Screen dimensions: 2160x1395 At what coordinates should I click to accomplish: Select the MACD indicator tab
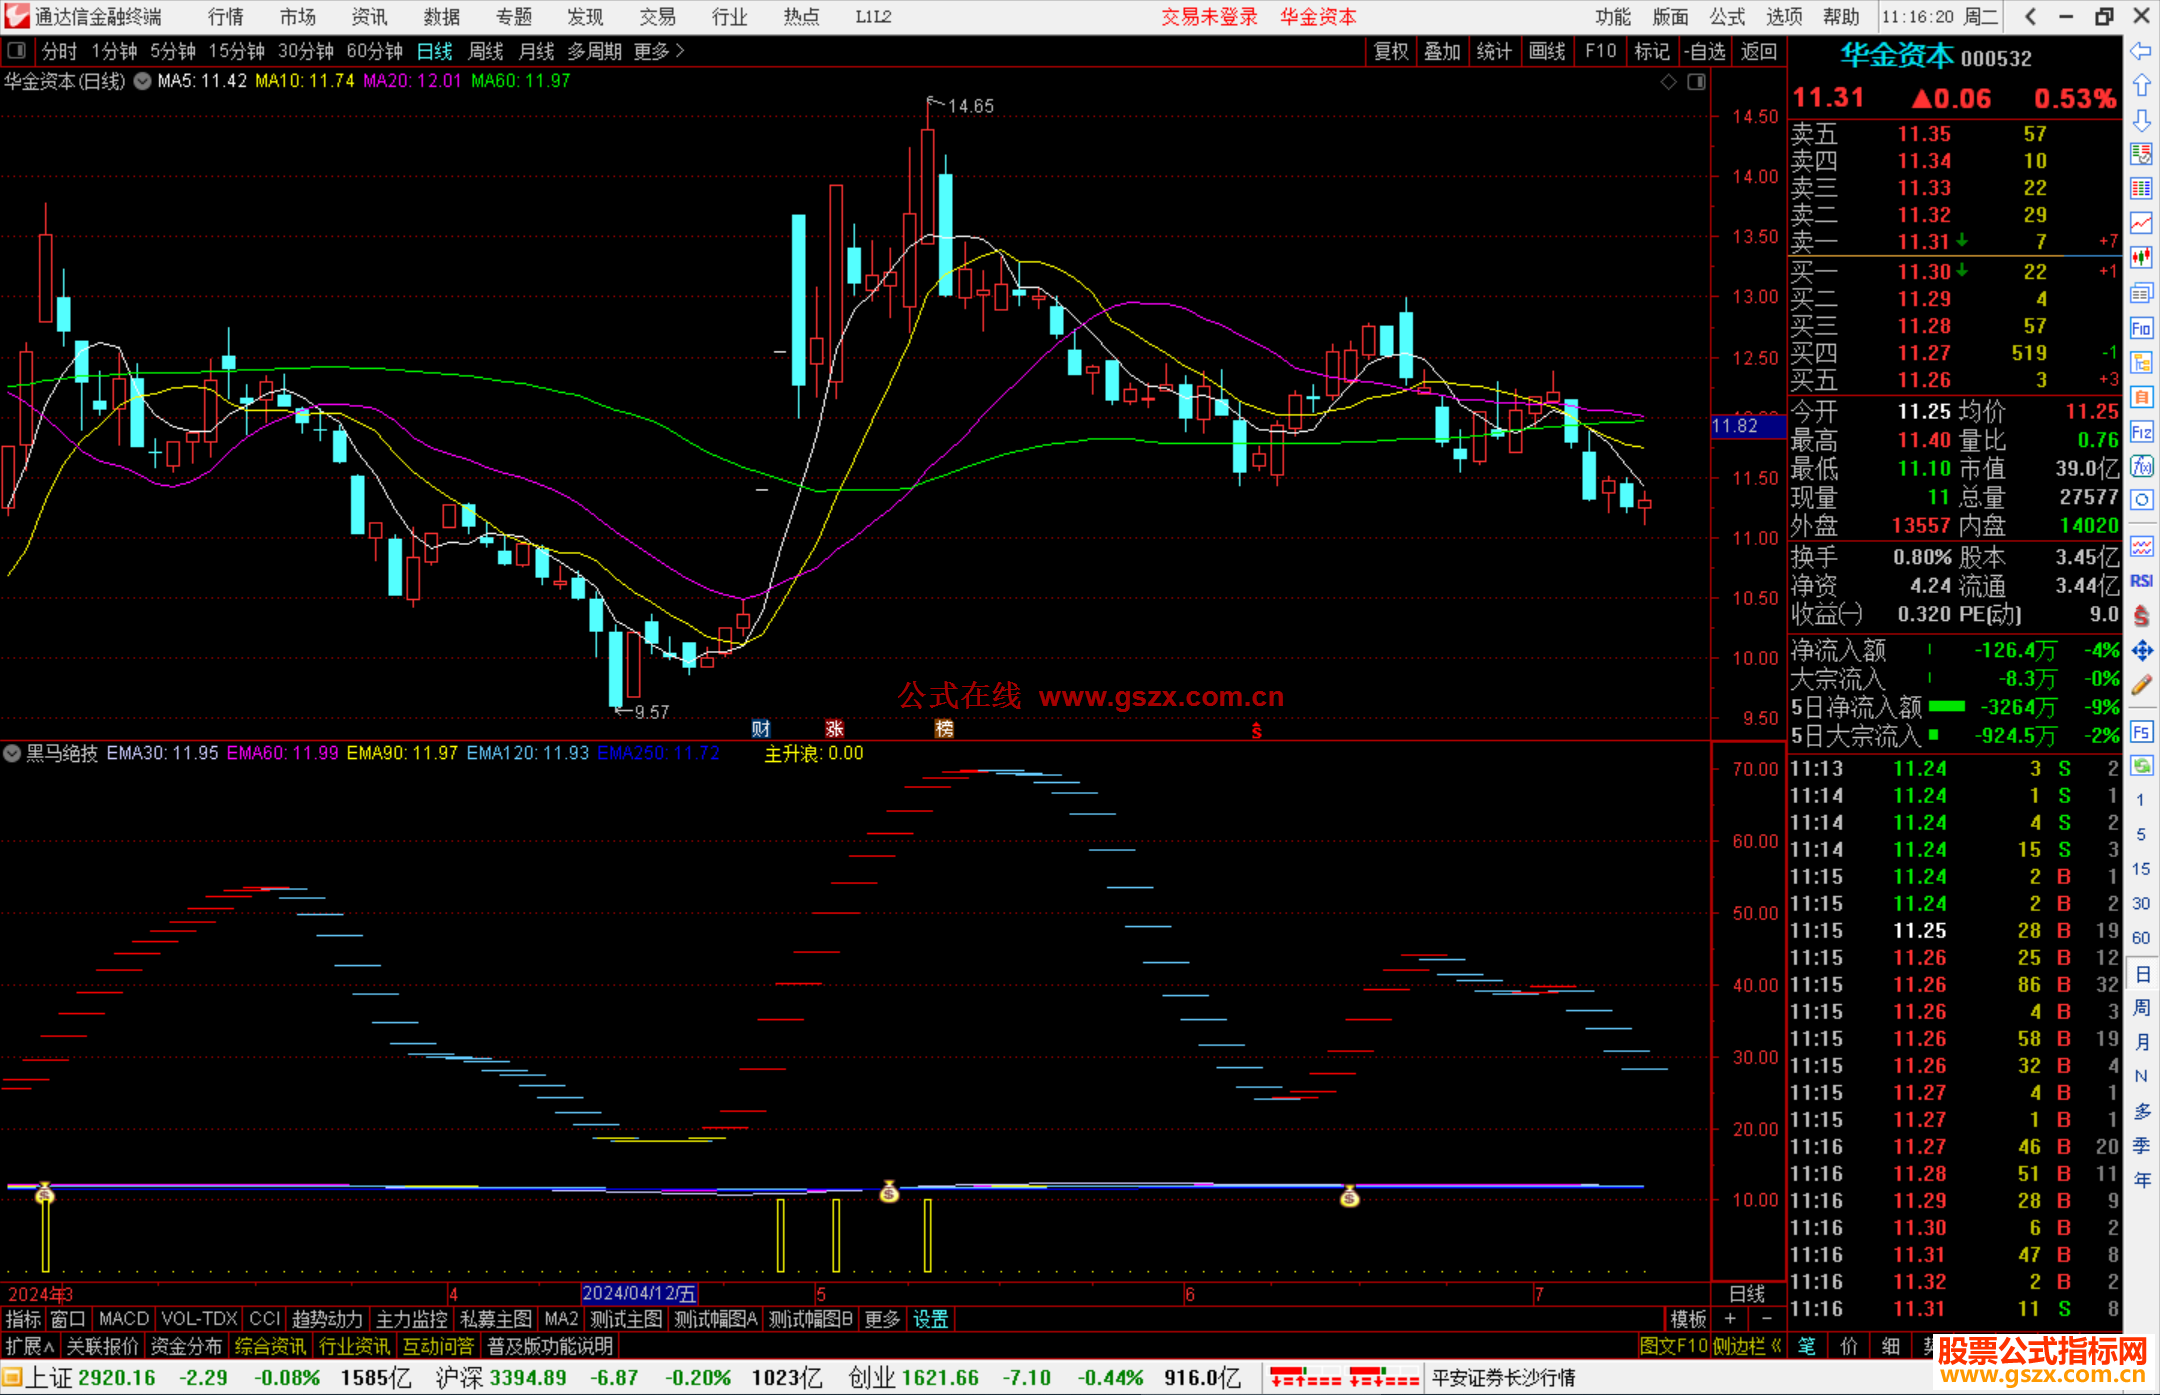click(123, 1319)
